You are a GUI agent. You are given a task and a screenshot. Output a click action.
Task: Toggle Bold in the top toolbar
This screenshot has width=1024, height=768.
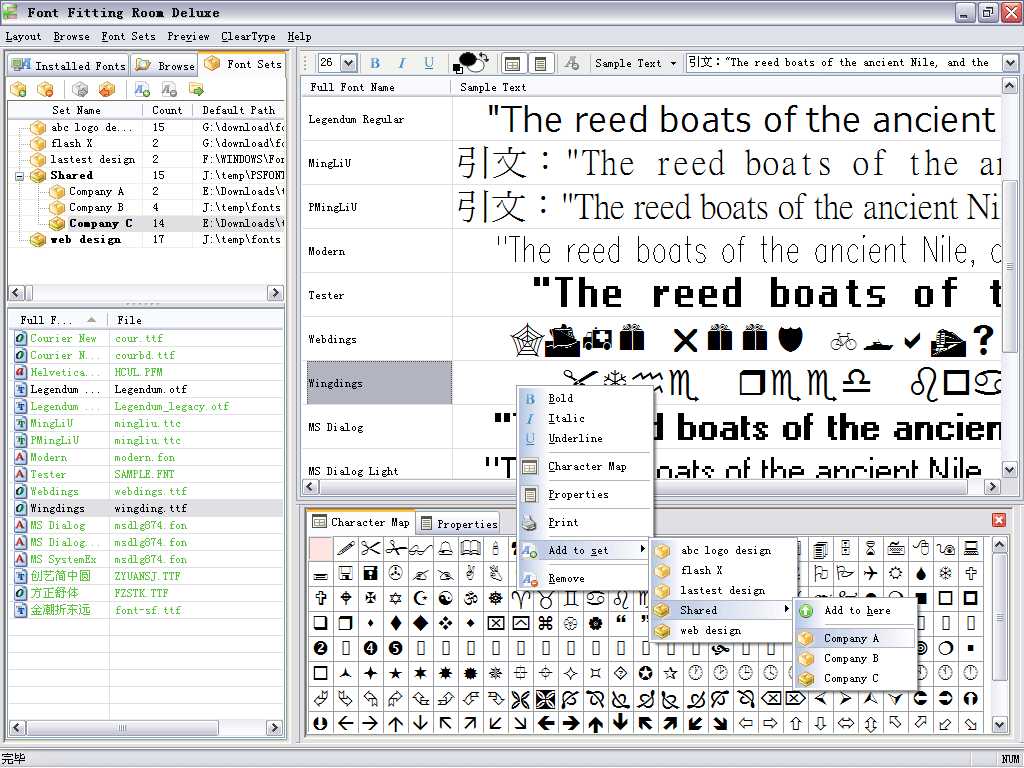(375, 63)
